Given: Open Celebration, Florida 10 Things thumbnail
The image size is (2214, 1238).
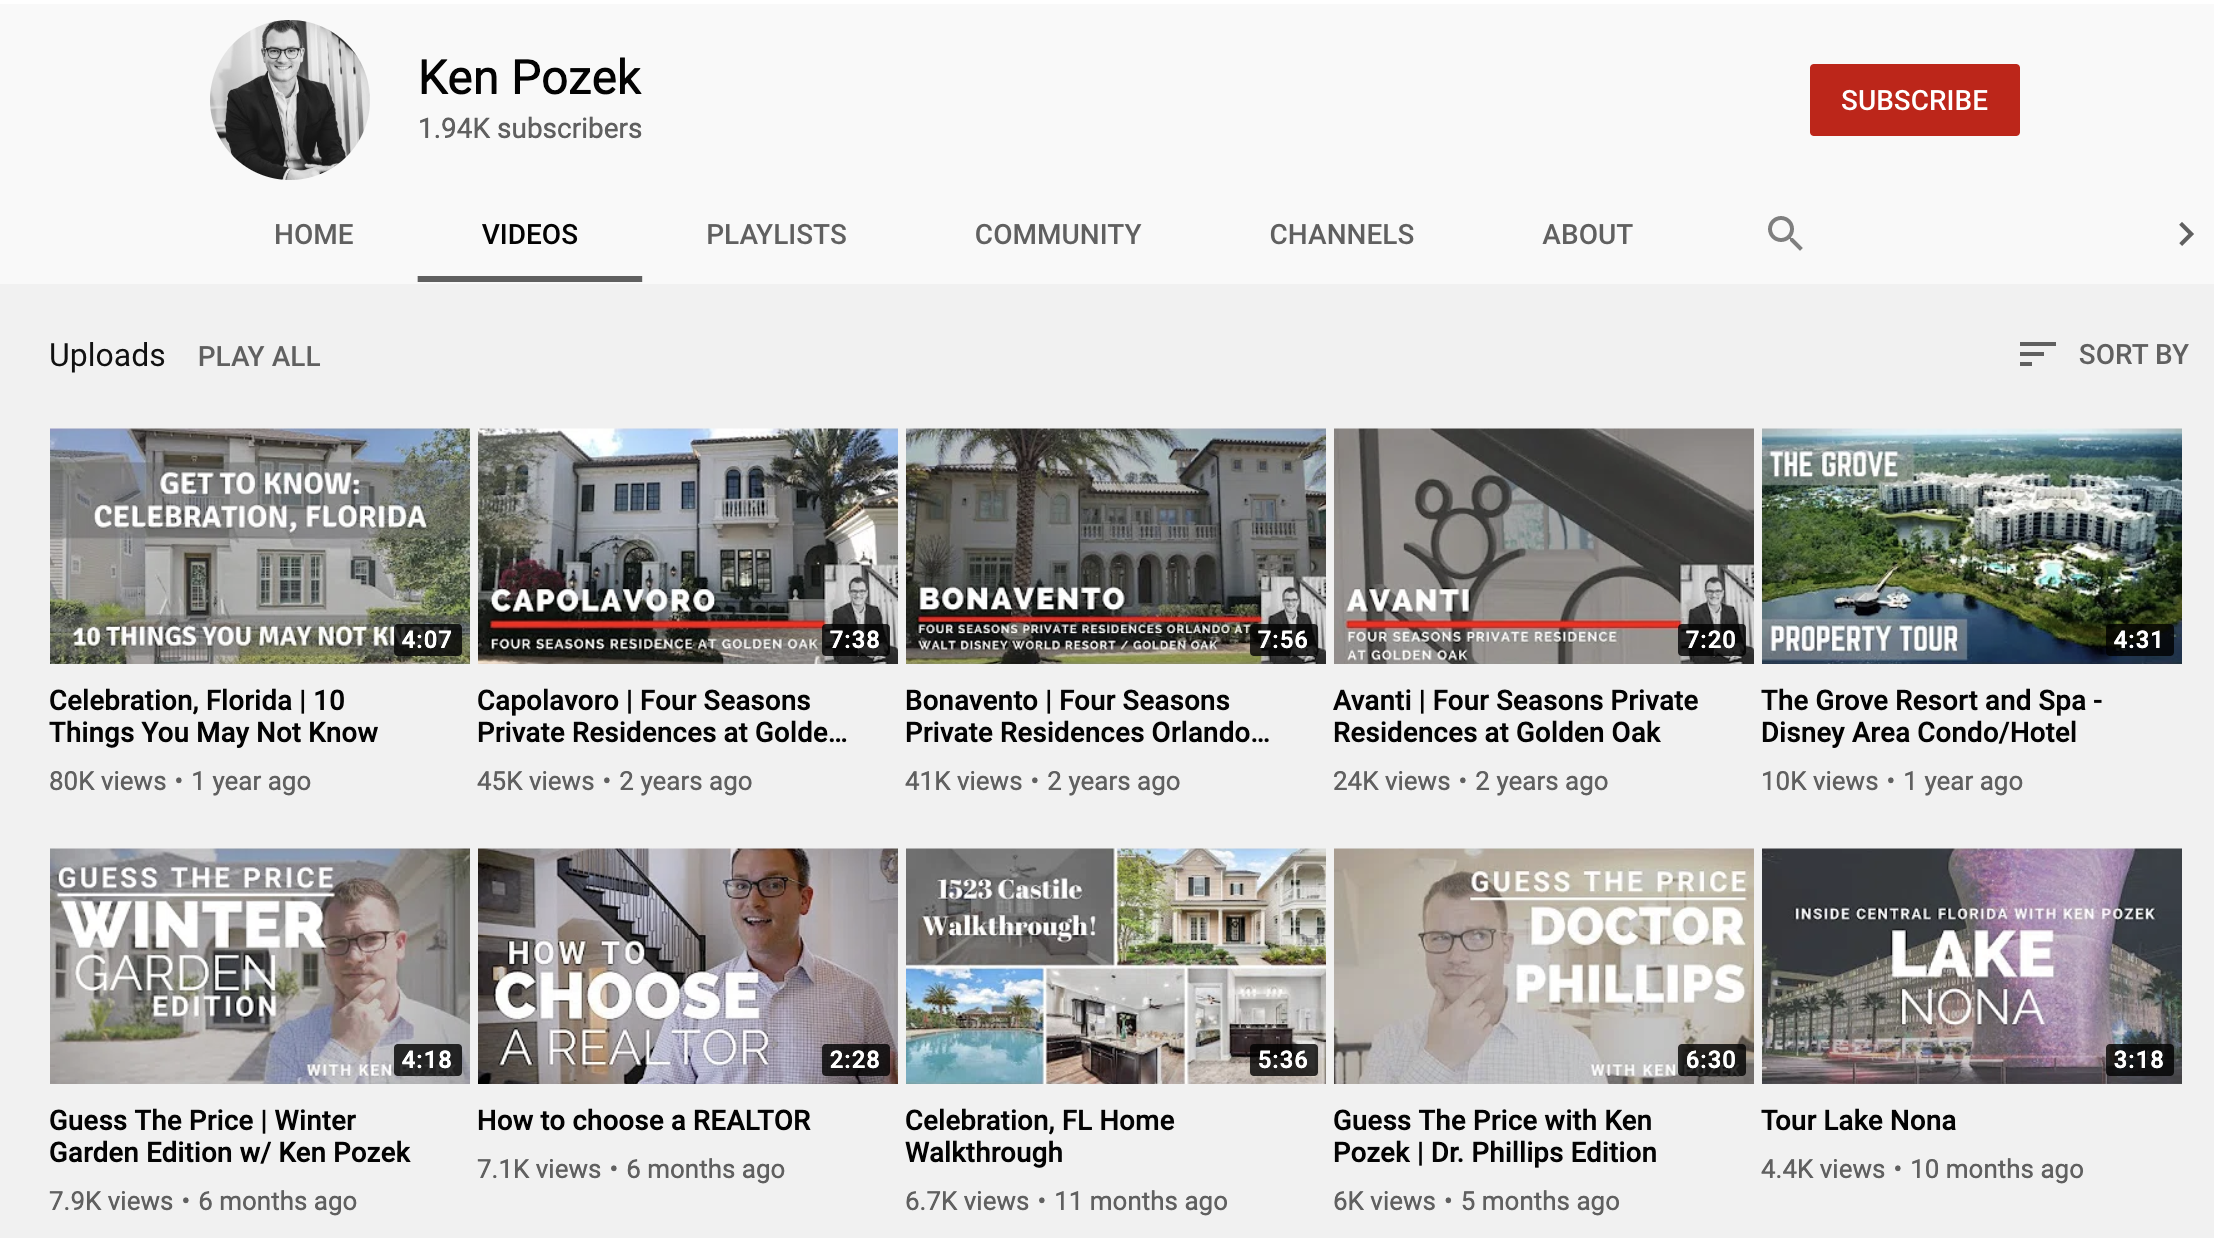Looking at the screenshot, I should click(260, 546).
